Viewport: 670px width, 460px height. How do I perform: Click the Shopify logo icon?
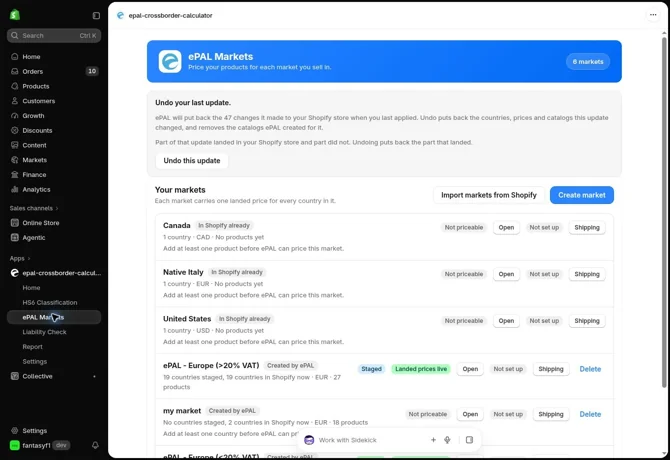click(x=15, y=15)
